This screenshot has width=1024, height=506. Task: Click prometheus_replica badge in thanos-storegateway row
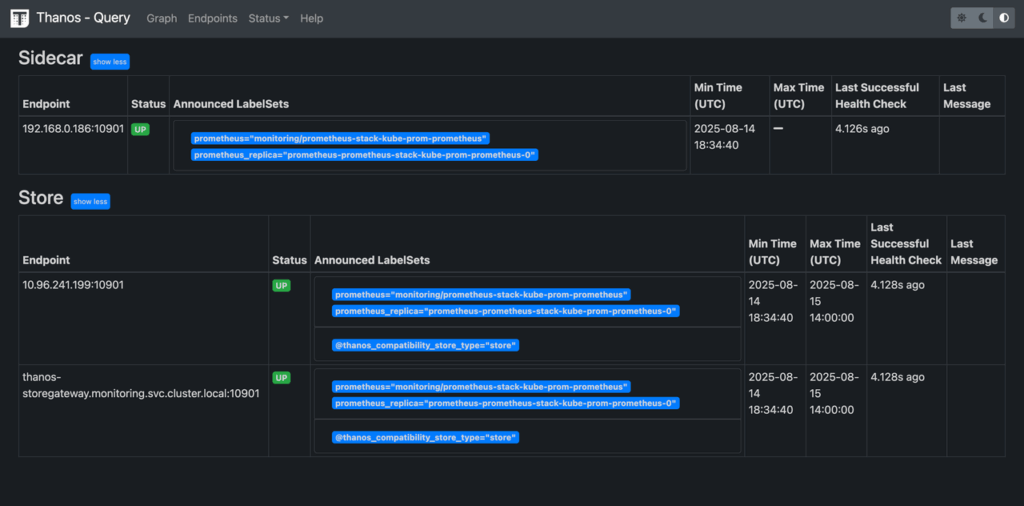(505, 403)
